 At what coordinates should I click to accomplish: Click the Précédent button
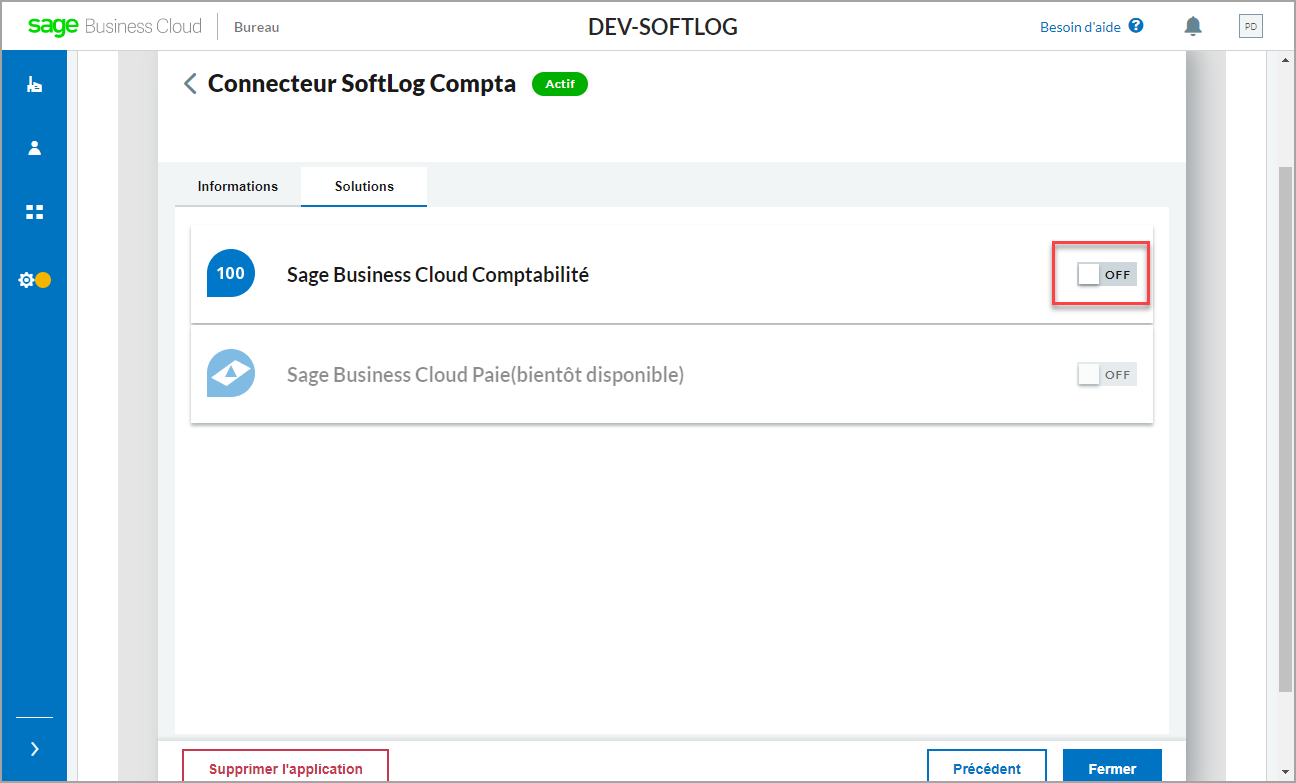pyautogui.click(x=987, y=767)
